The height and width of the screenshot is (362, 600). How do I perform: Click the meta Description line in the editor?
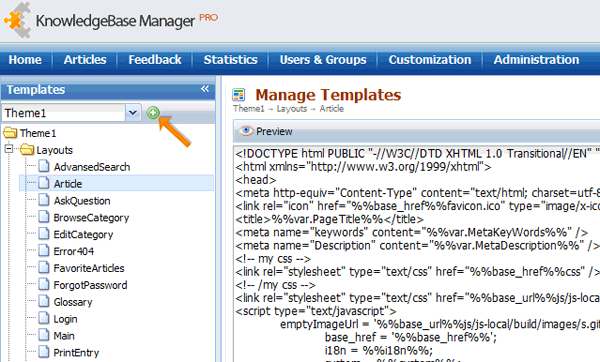click(x=417, y=245)
